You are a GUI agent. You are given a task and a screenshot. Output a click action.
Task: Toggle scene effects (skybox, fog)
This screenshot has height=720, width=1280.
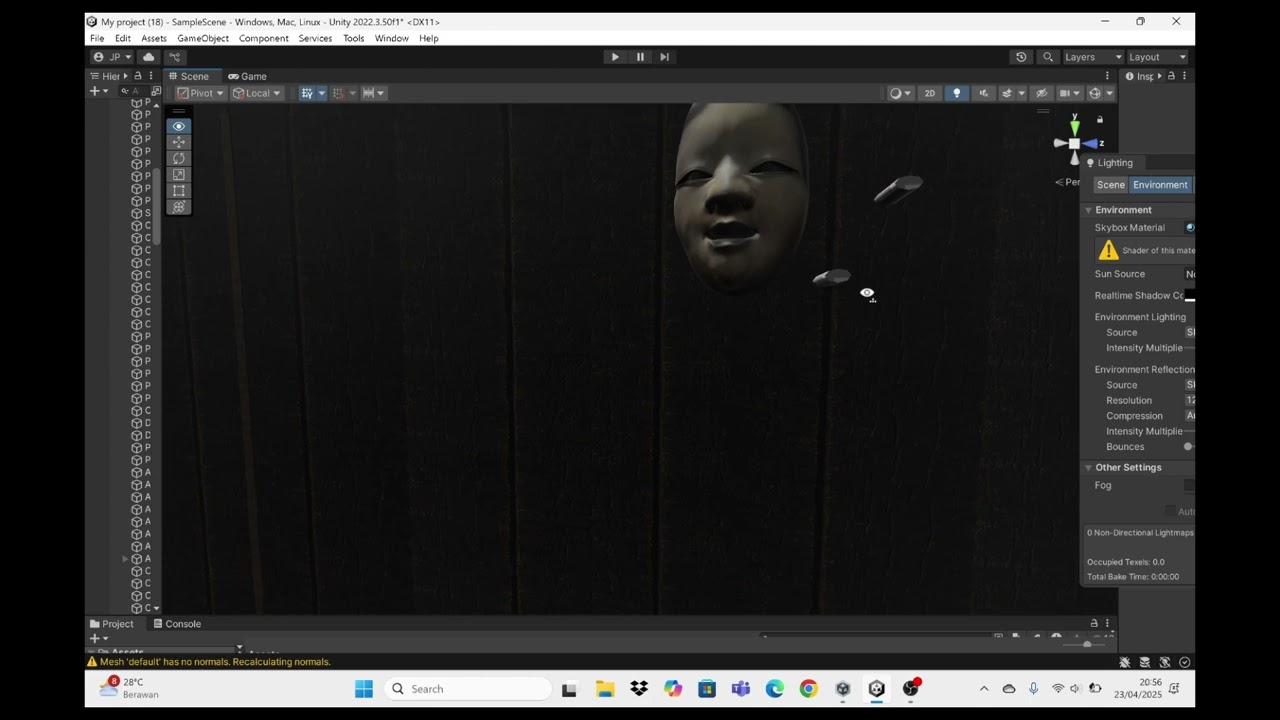tap(1007, 93)
